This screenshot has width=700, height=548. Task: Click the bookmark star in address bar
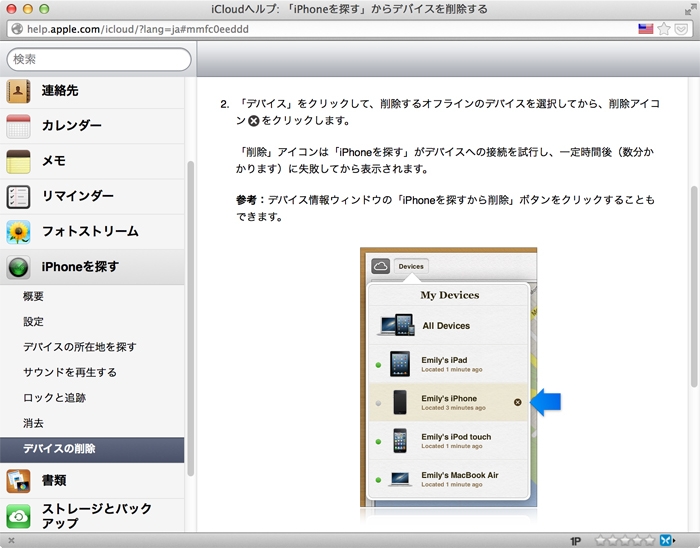664,29
